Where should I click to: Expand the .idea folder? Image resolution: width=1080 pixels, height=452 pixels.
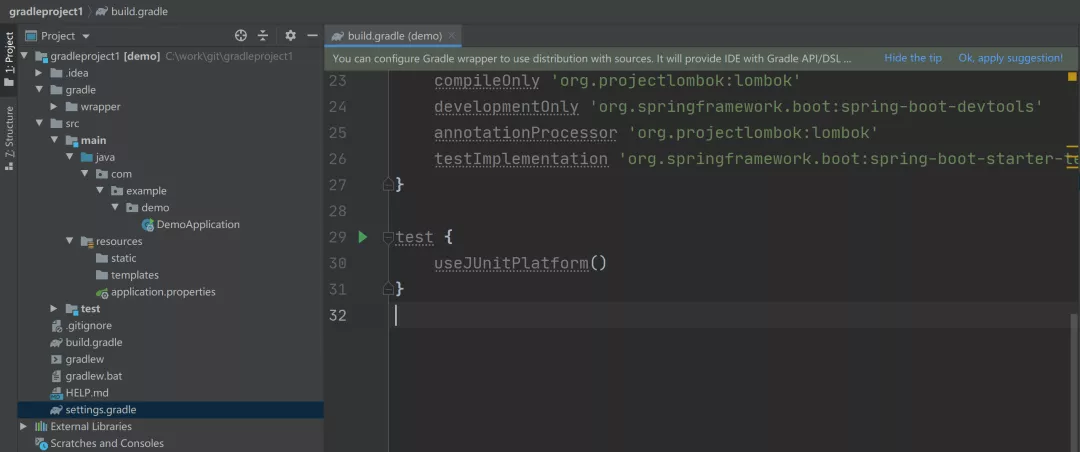(x=39, y=73)
